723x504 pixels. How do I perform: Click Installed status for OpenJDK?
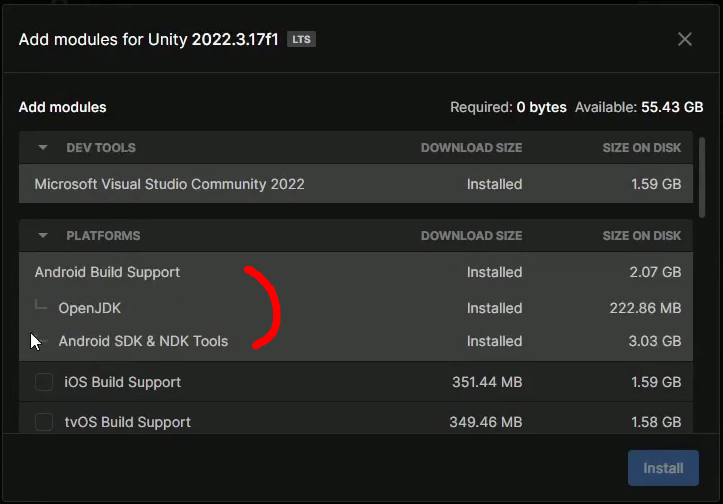(494, 308)
